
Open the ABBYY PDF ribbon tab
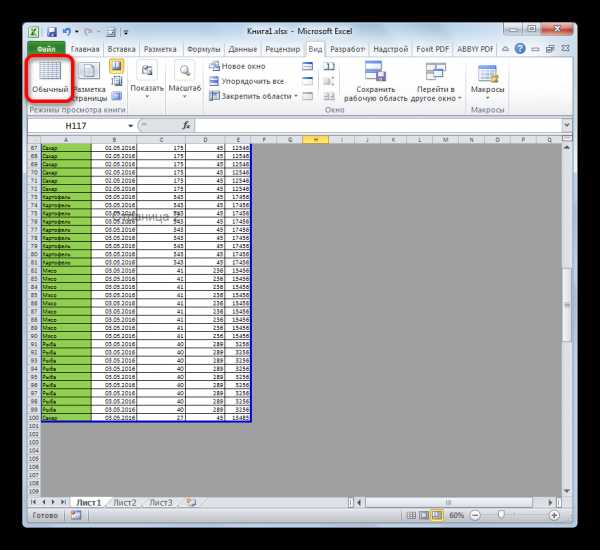[475, 49]
